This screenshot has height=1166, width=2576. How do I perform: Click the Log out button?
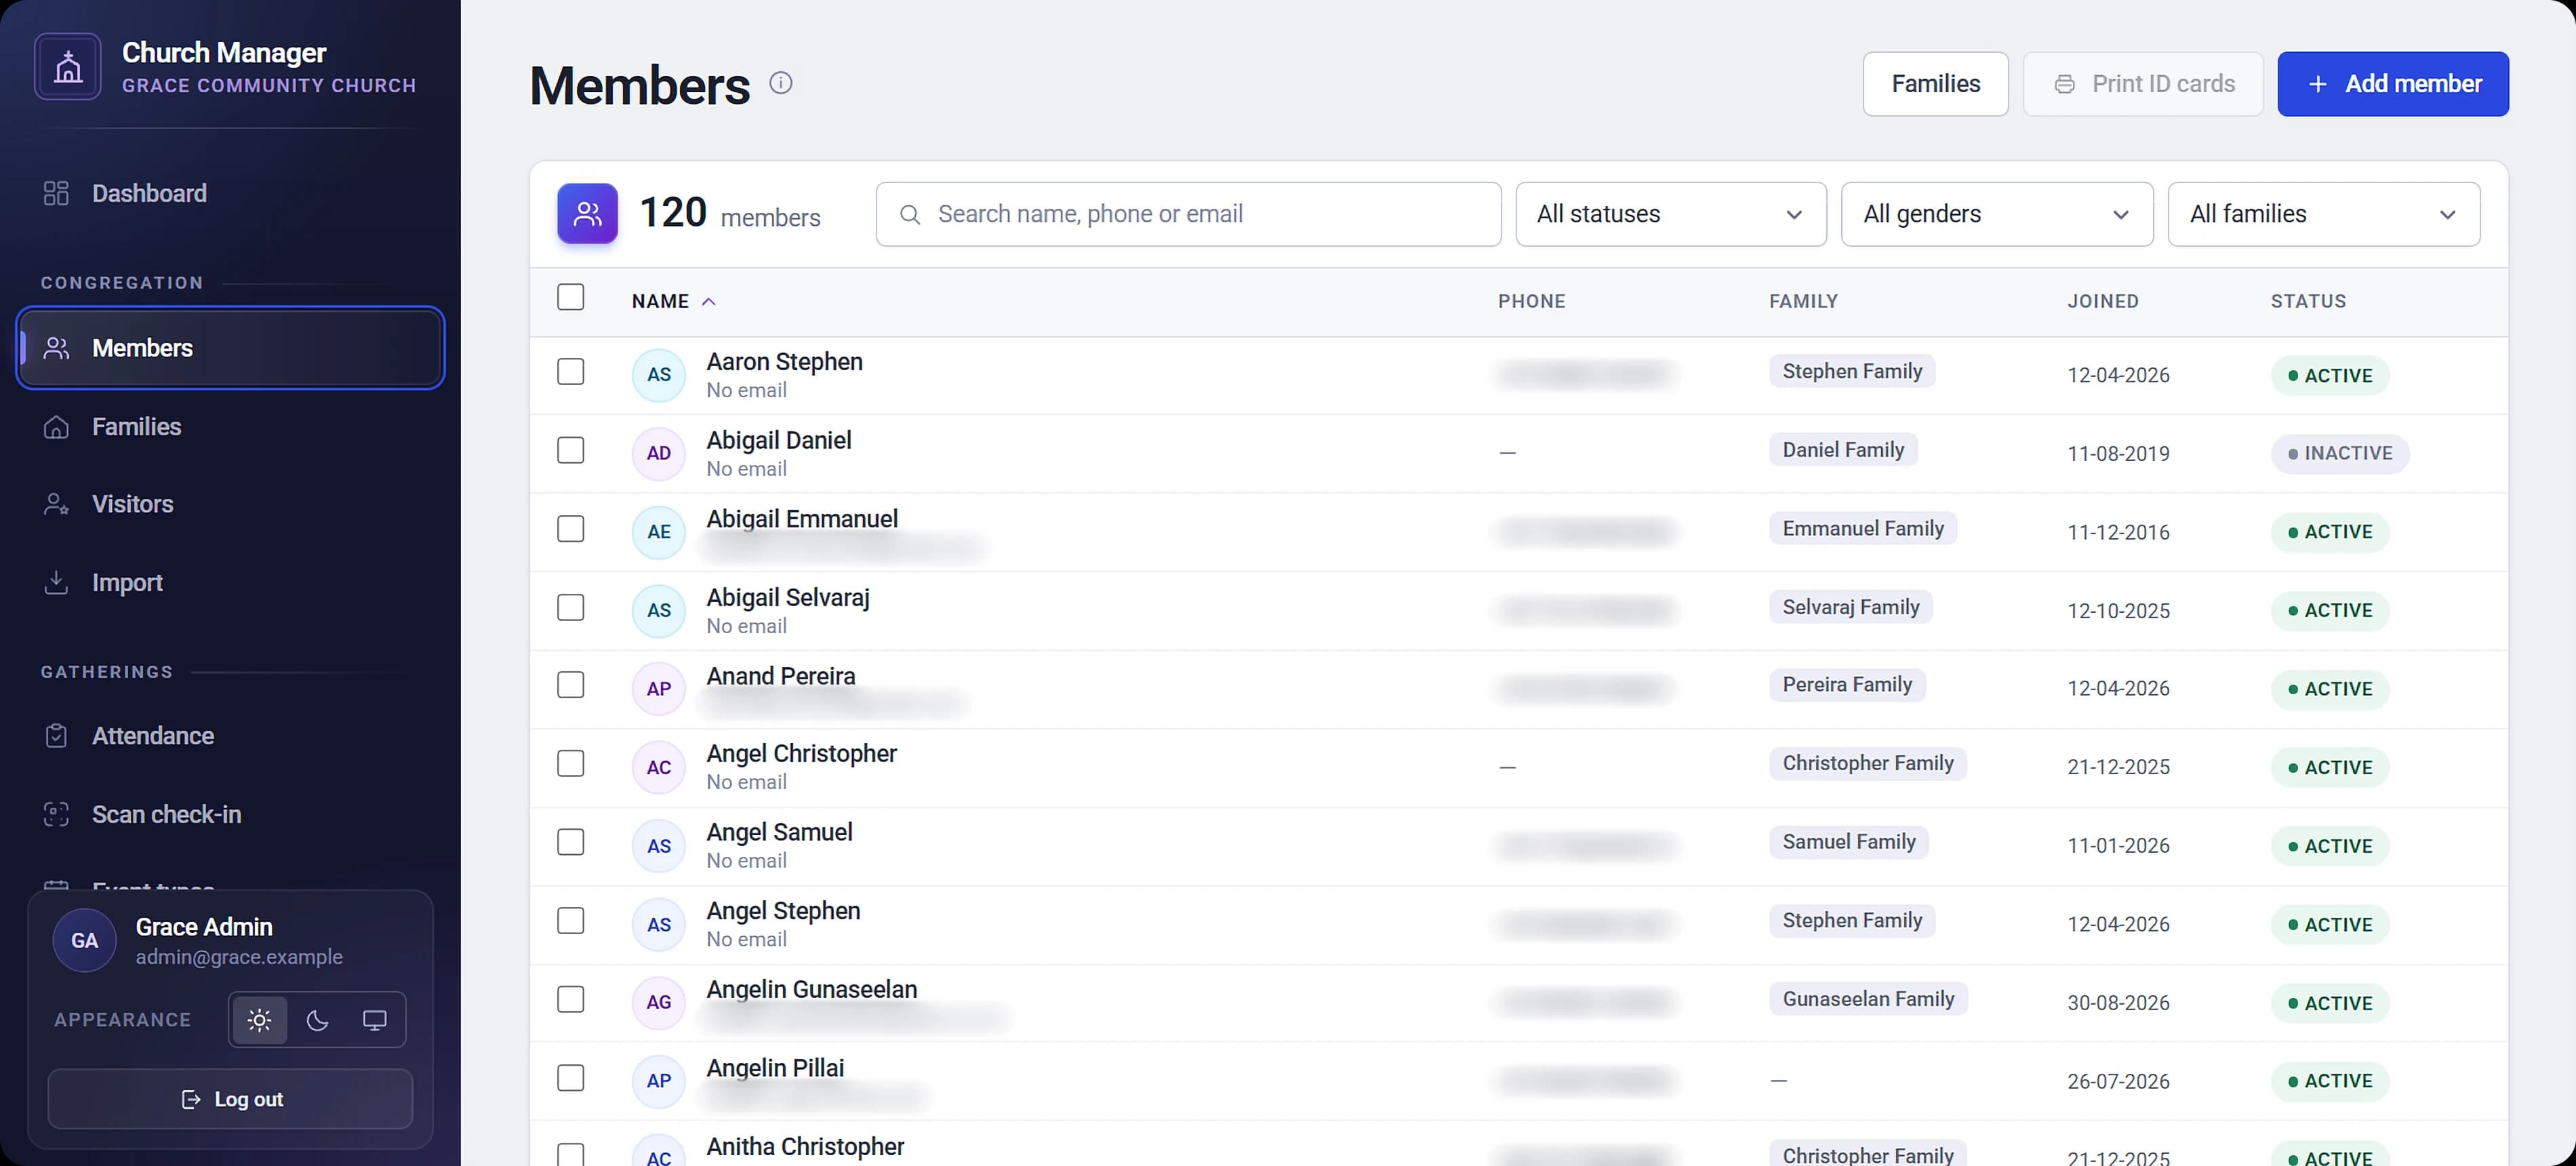click(x=230, y=1099)
